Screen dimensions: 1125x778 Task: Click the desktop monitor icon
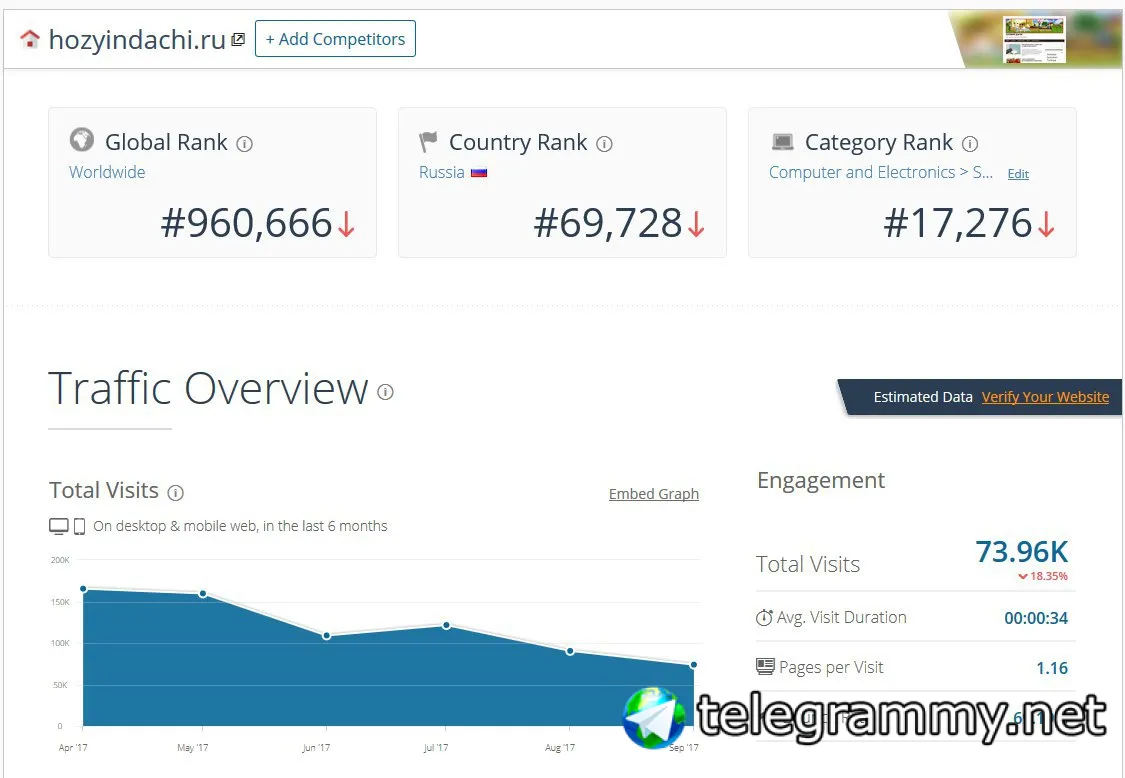coord(59,526)
